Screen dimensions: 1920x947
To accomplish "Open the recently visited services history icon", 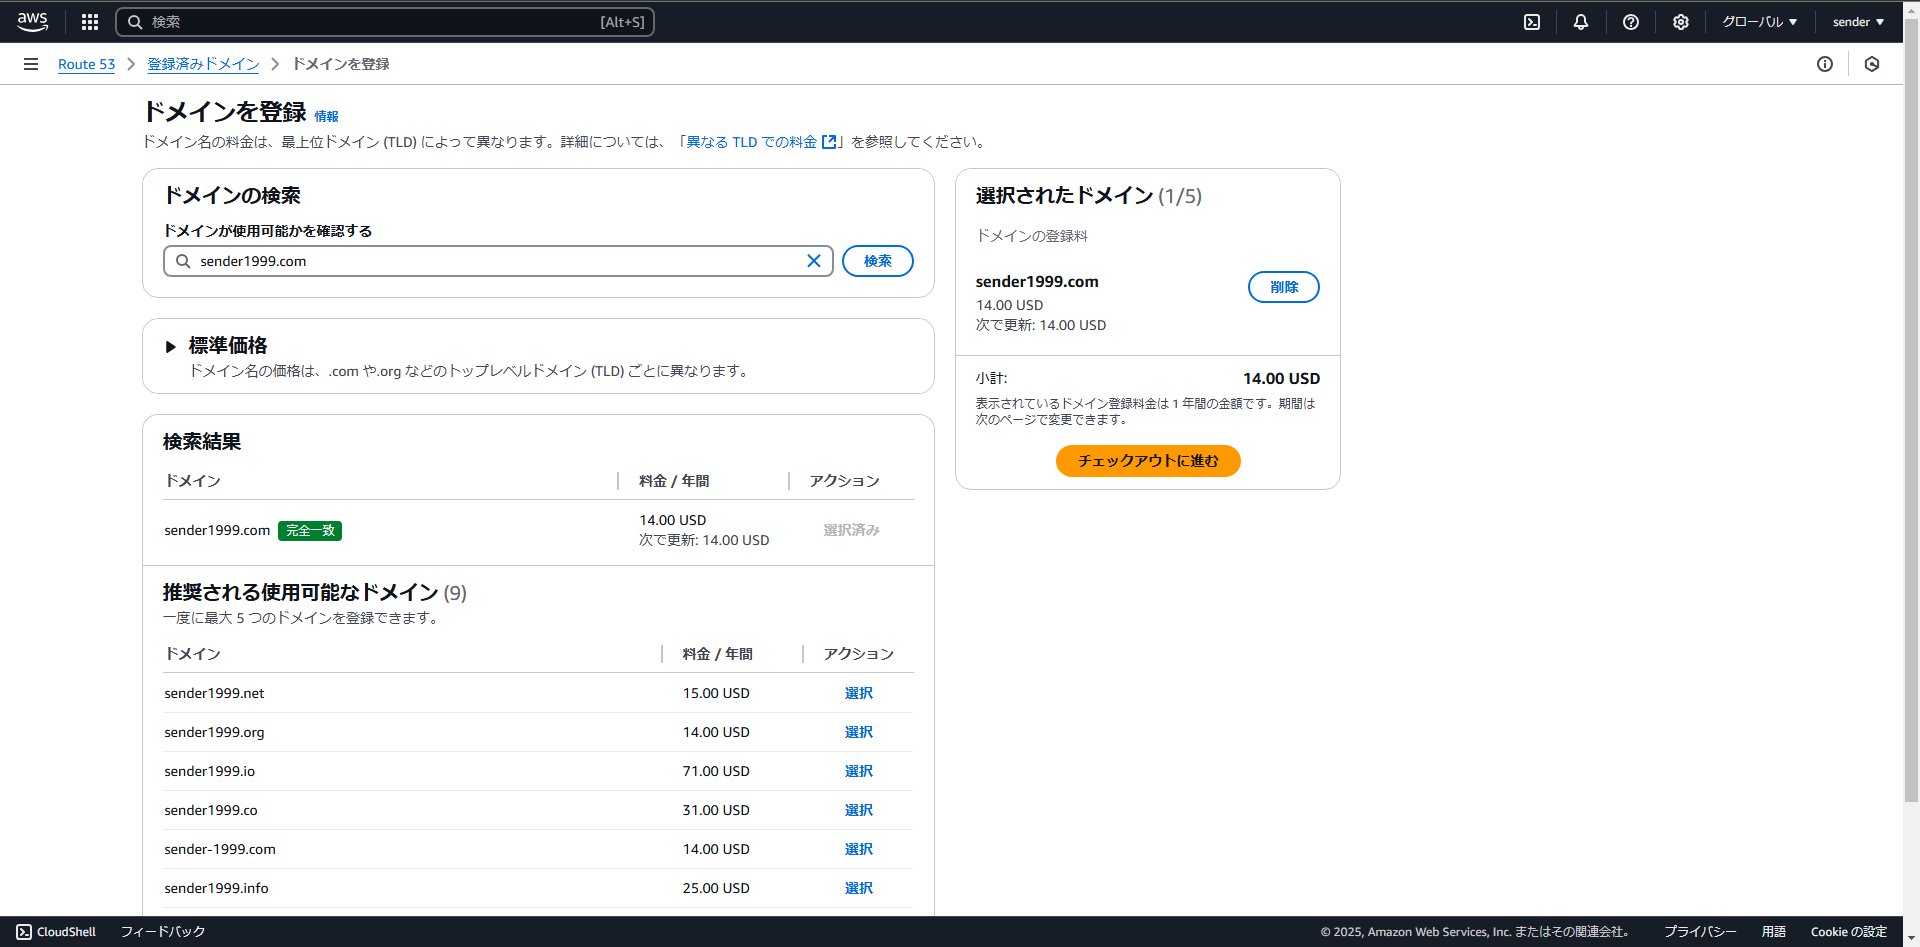I will point(1873,64).
